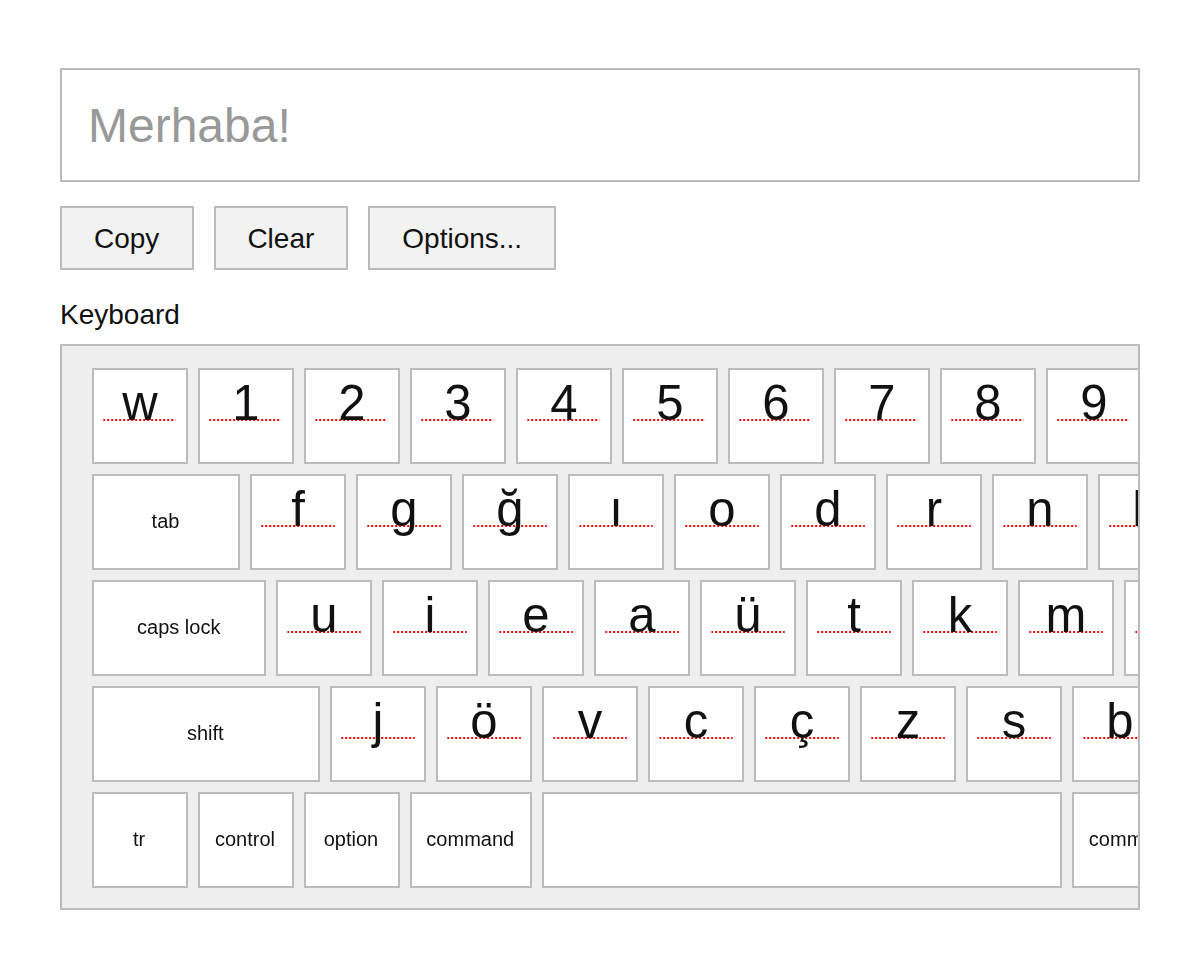The width and height of the screenshot is (1200, 978).
Task: Toggle the caps lock key
Action: [179, 628]
